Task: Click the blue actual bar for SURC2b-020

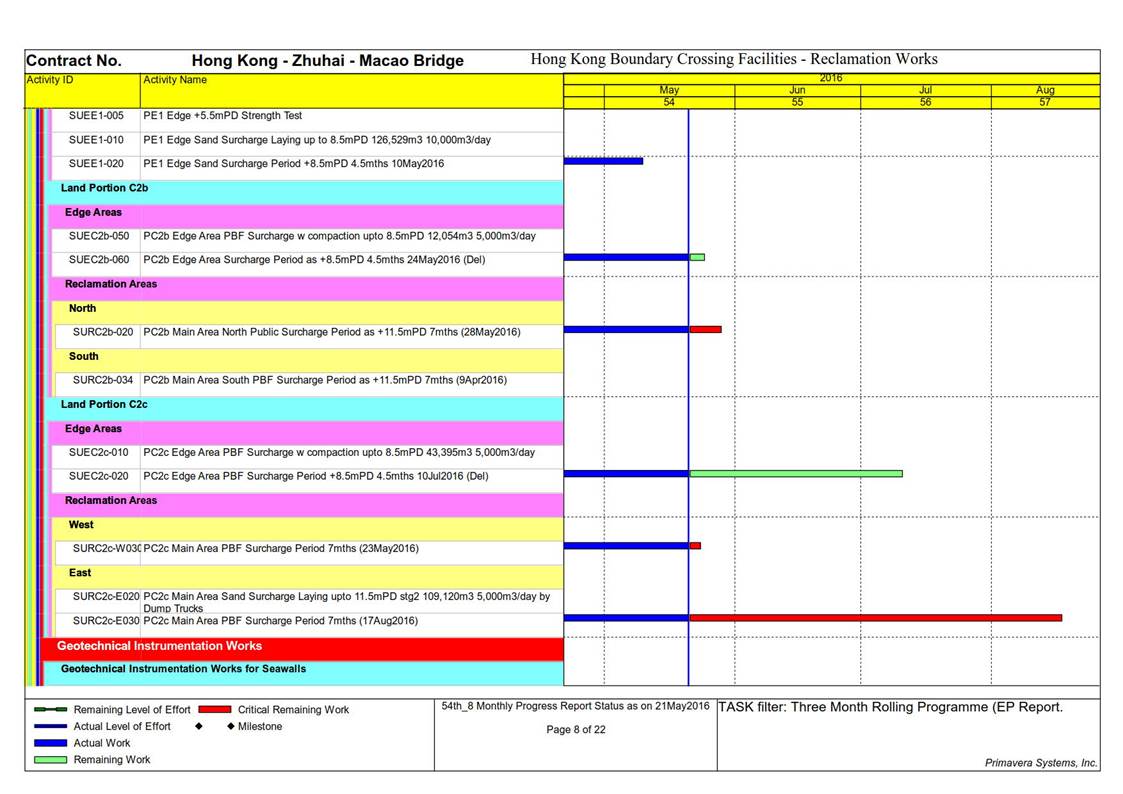Action: pos(626,329)
